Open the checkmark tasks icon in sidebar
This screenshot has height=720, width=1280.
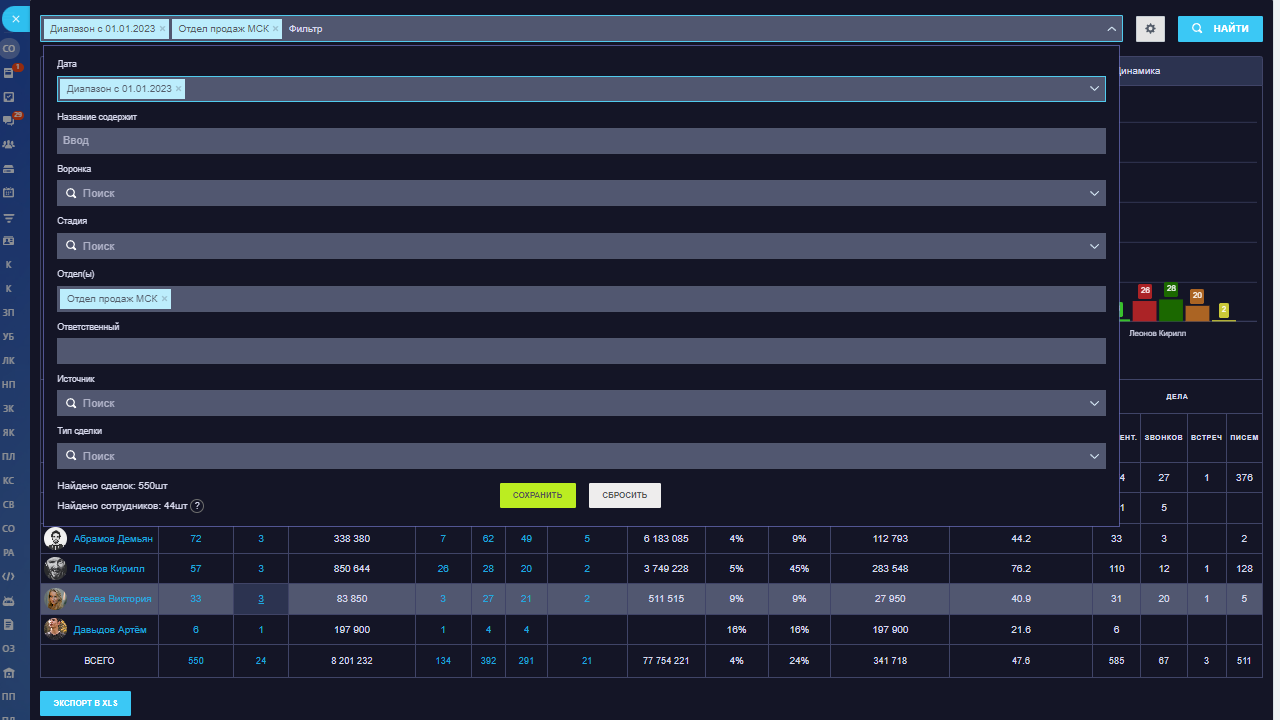click(9, 97)
